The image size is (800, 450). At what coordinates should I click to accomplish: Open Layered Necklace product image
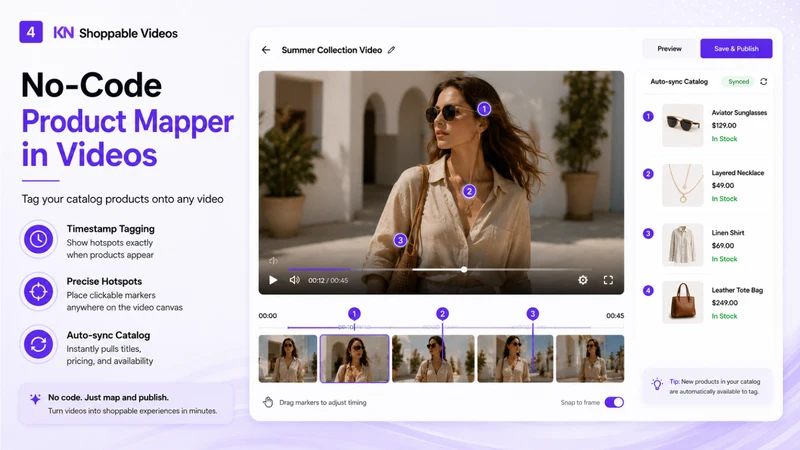(x=683, y=185)
